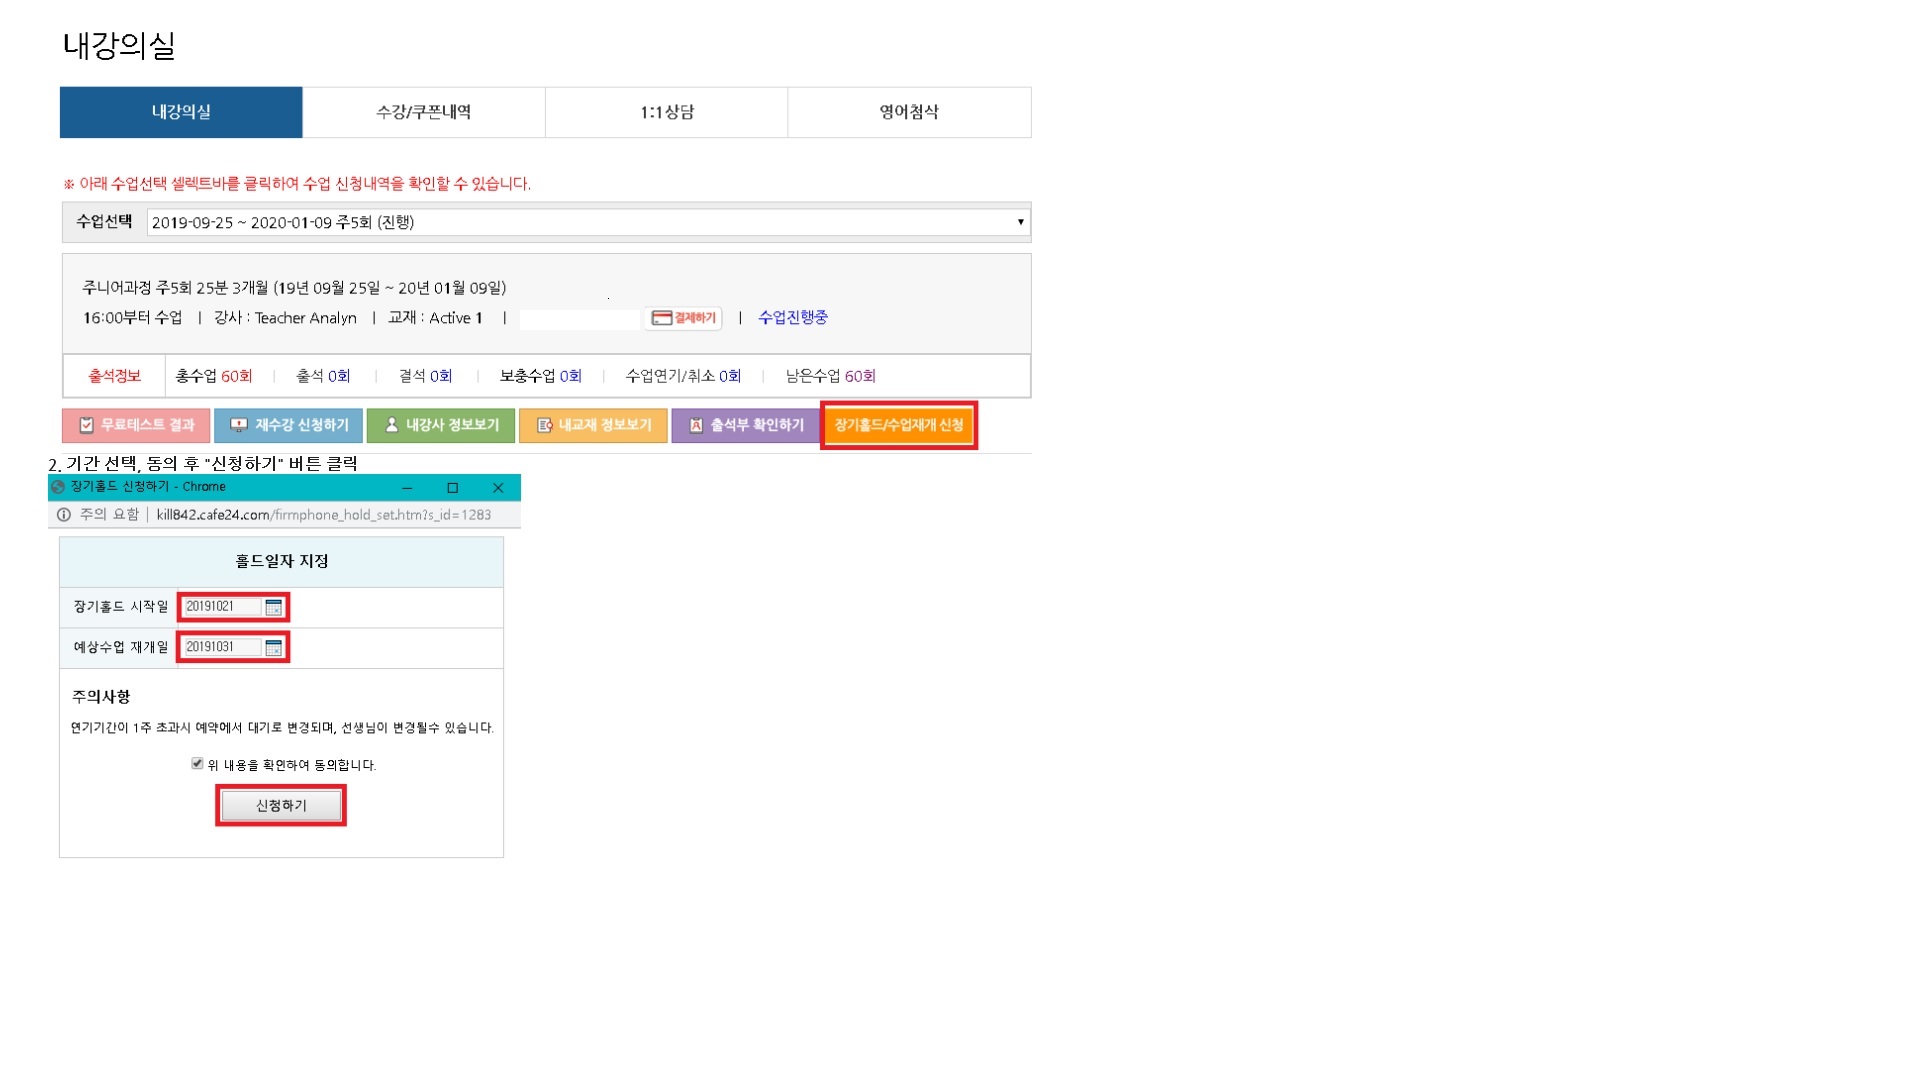
Task: Expand the 수업선택 course dropdown
Action: 588,222
